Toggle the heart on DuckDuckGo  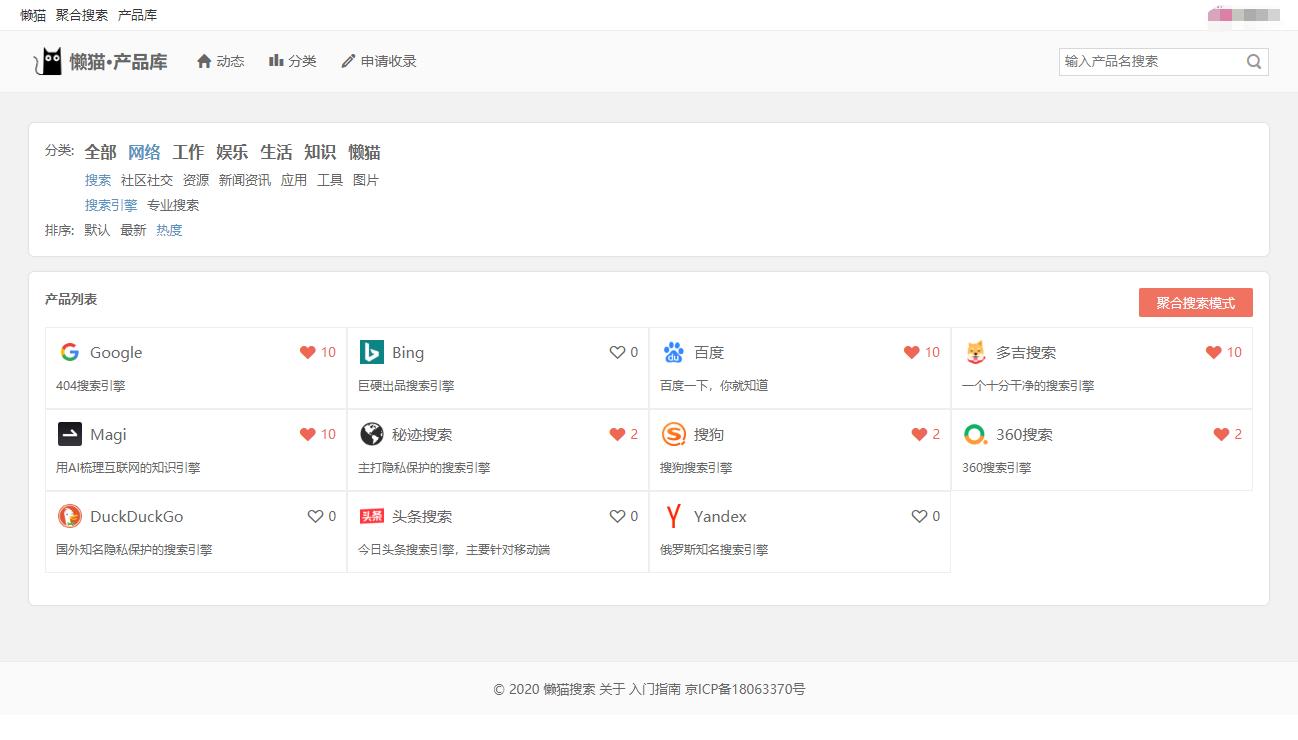[315, 516]
